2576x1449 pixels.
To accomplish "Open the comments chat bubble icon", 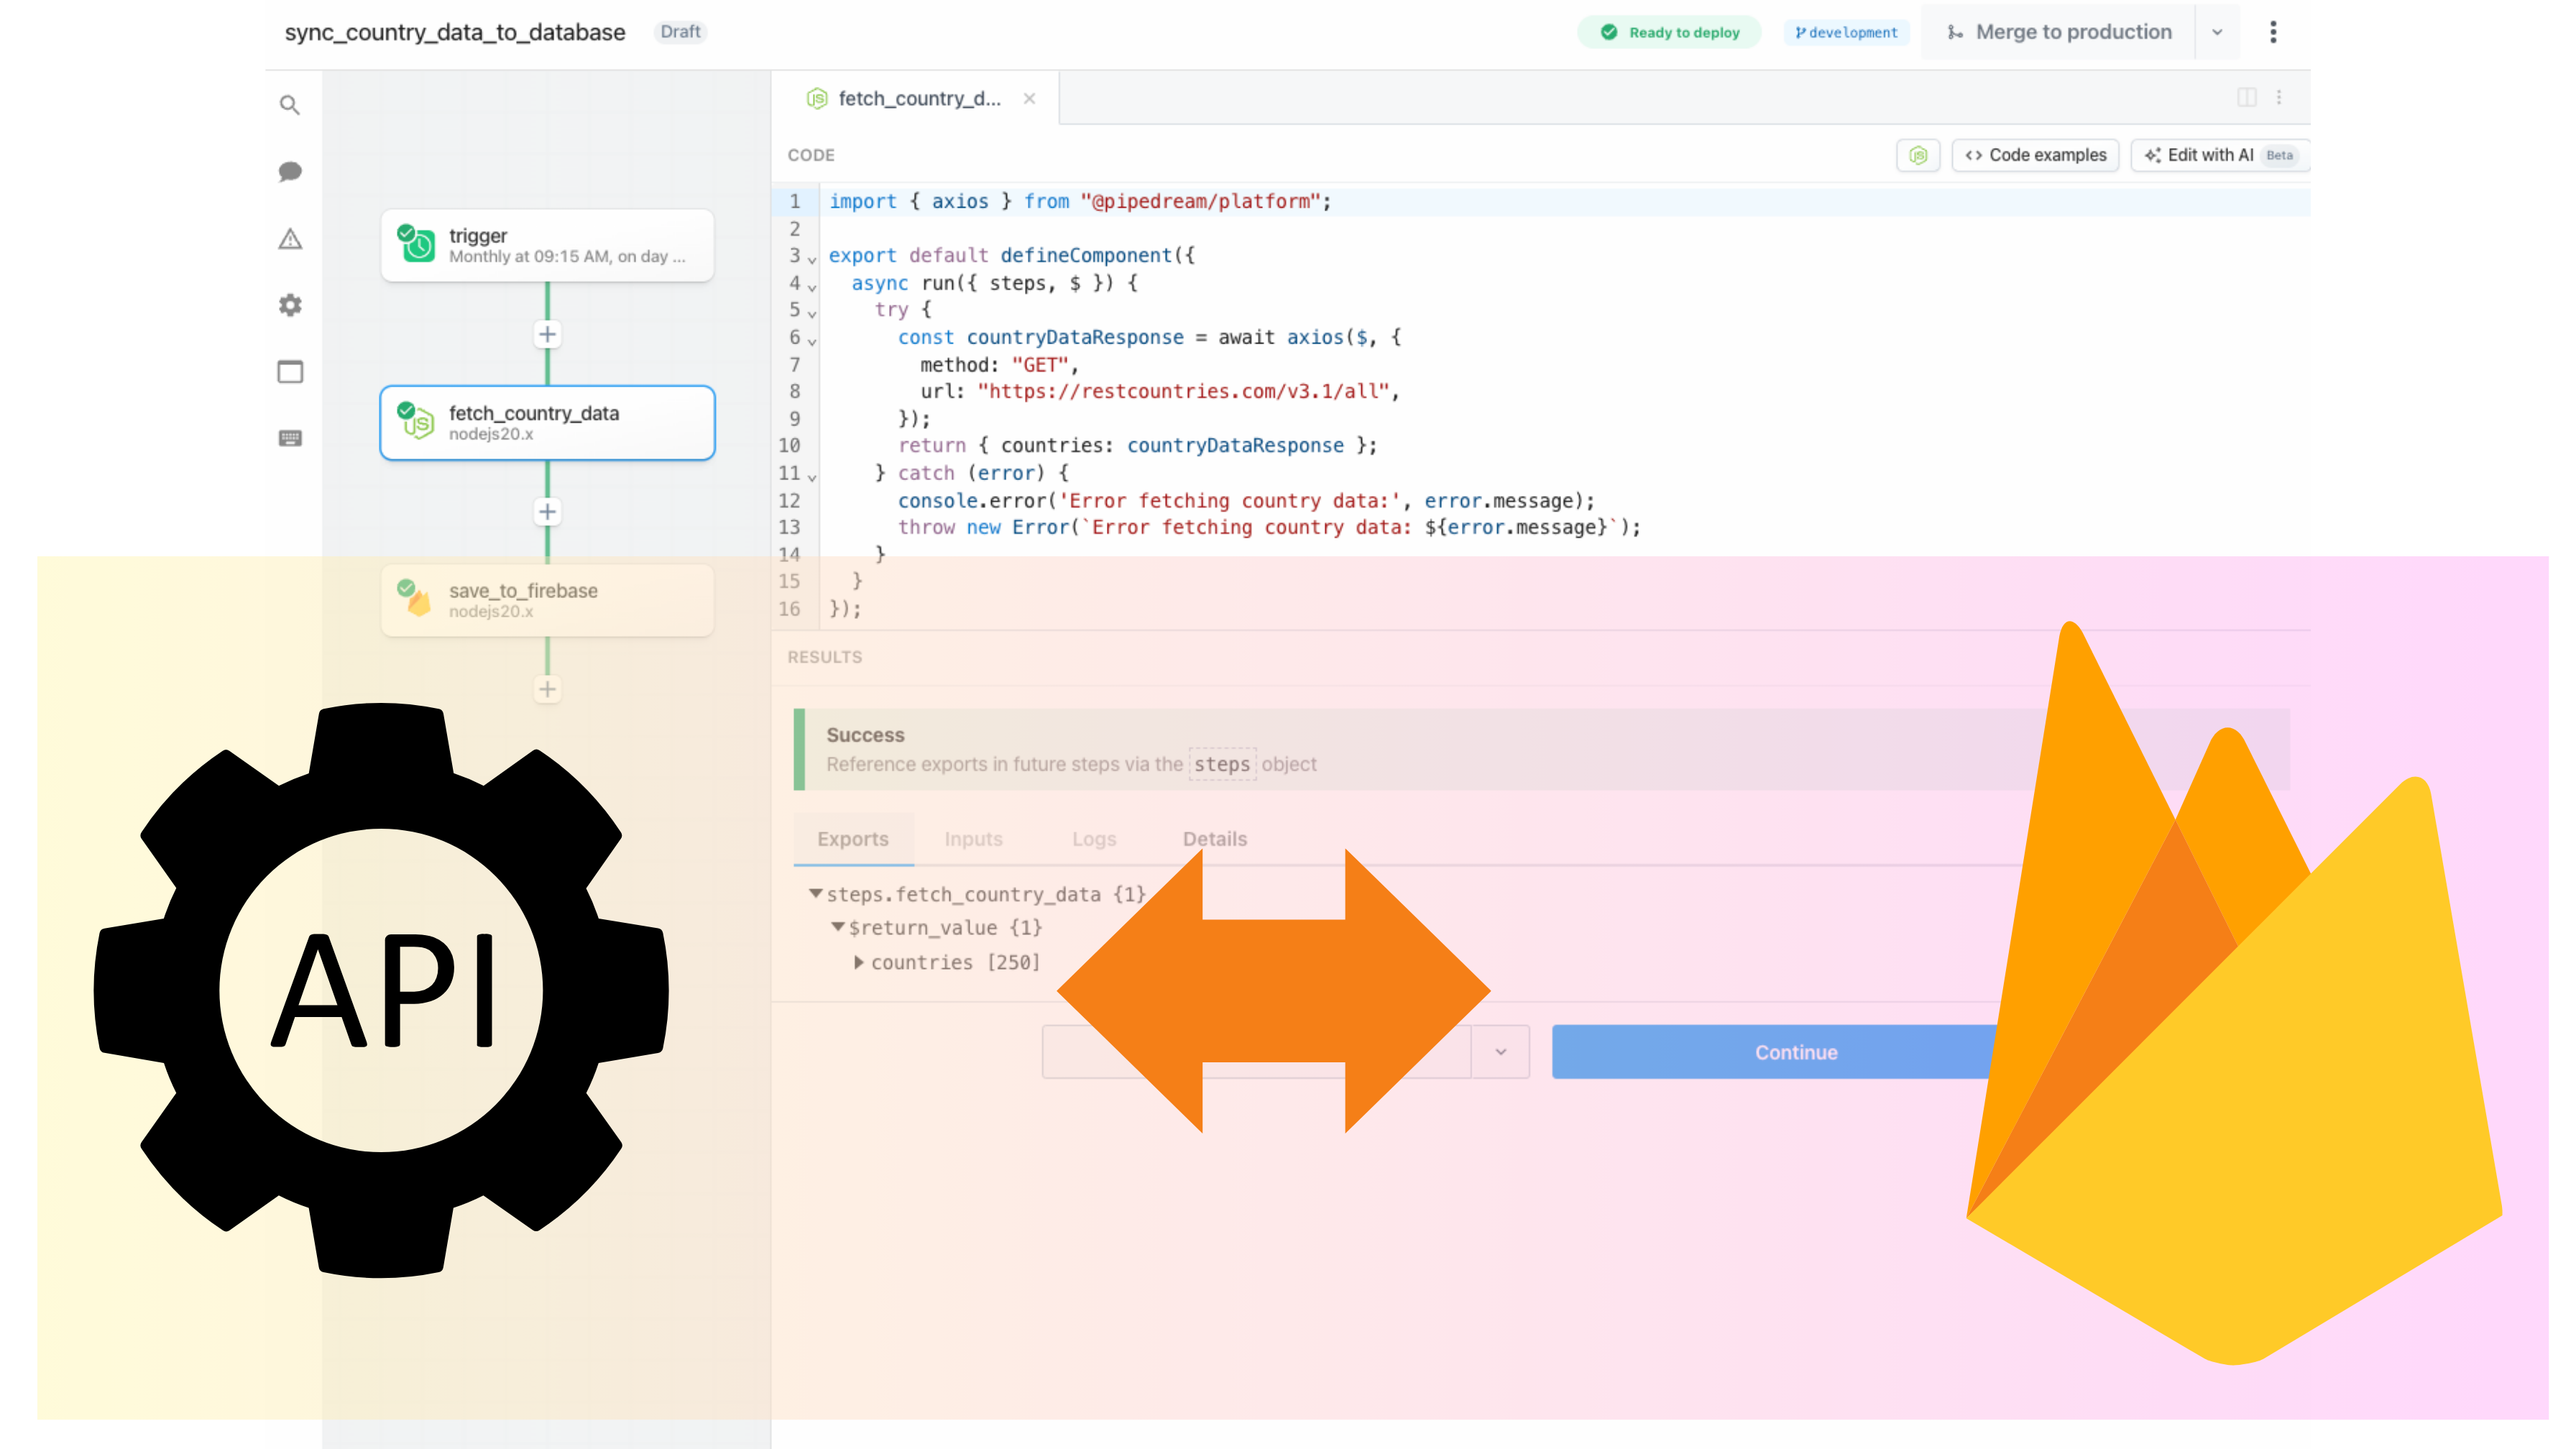I will click(290, 171).
